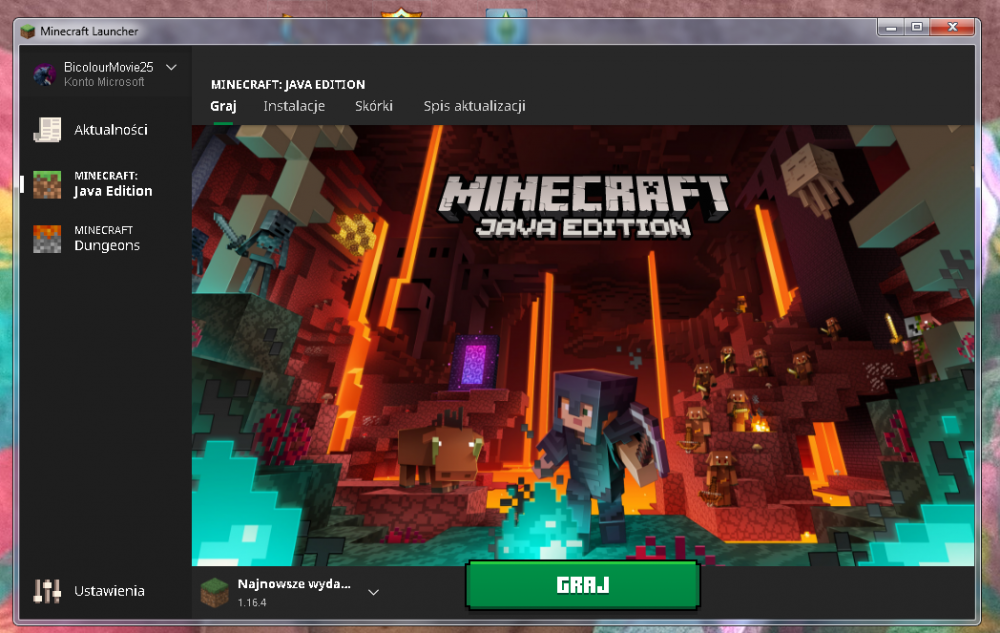Click the Minecraft Dungeons game icon
Image resolution: width=1000 pixels, height=633 pixels.
(x=47, y=238)
